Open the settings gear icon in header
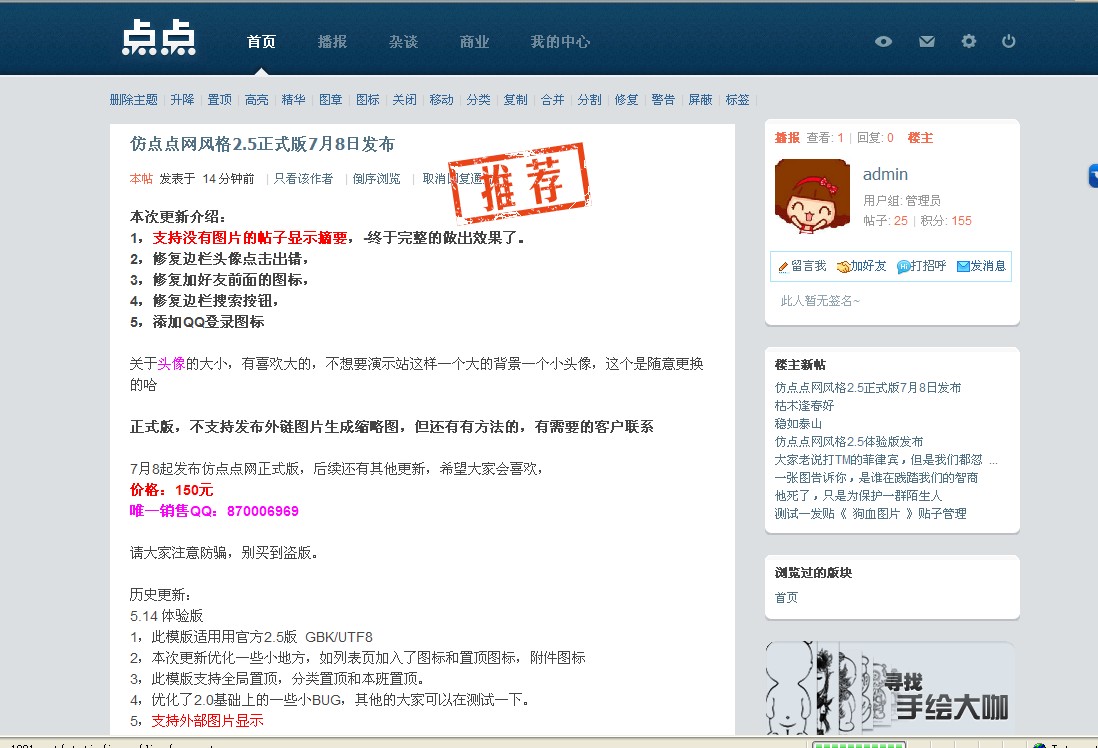Screen dimensions: 1098x748 (x=968, y=41)
